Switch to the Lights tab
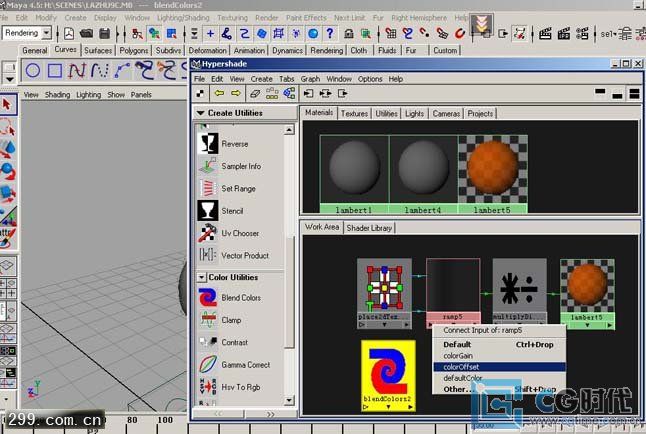Screen dimensions: 646x434 [x=414, y=113]
